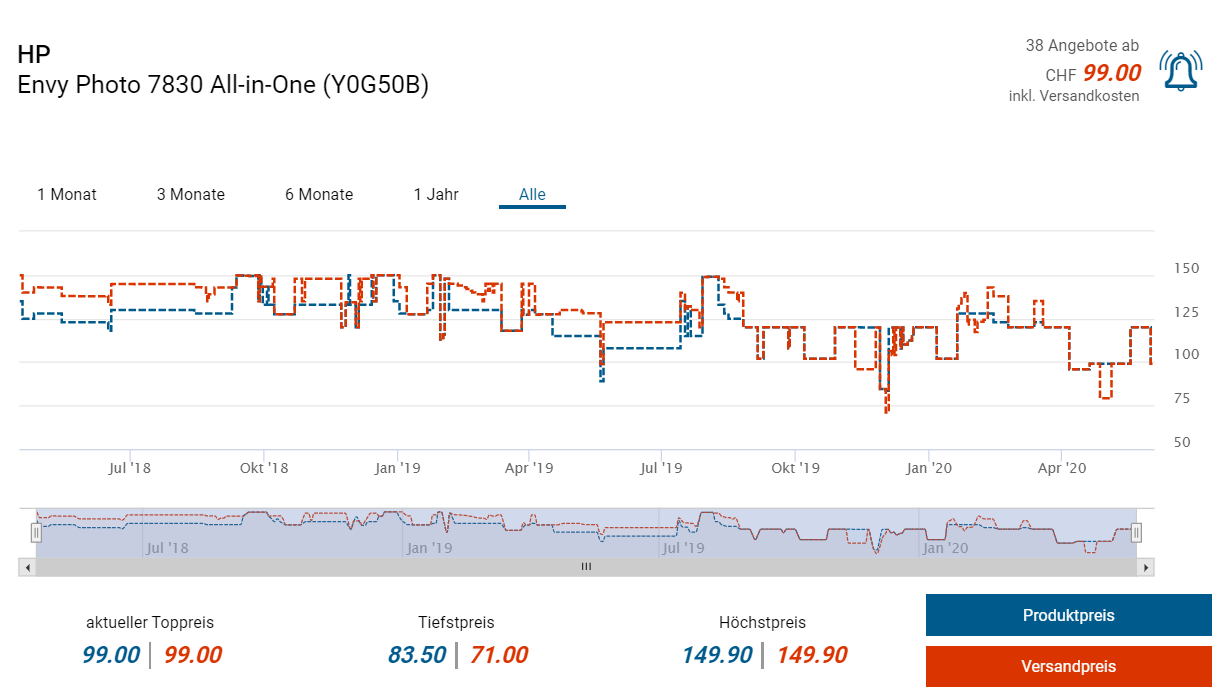Viewport: 1219px width, 698px height.
Task: Click the horizontal scrollbar grip under the navigator
Action: pos(586,567)
